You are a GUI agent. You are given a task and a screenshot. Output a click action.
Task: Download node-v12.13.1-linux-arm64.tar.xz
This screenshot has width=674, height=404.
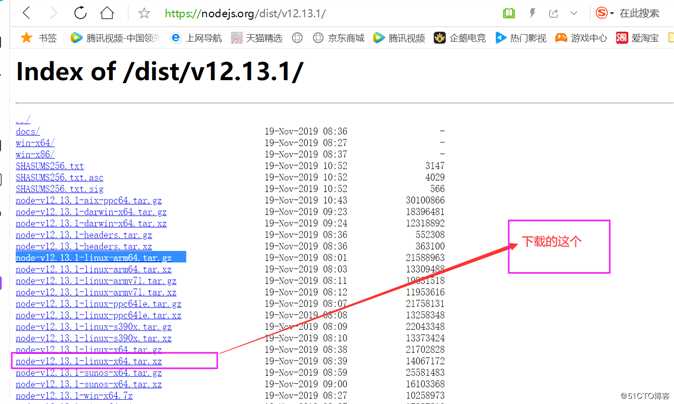[x=94, y=269]
